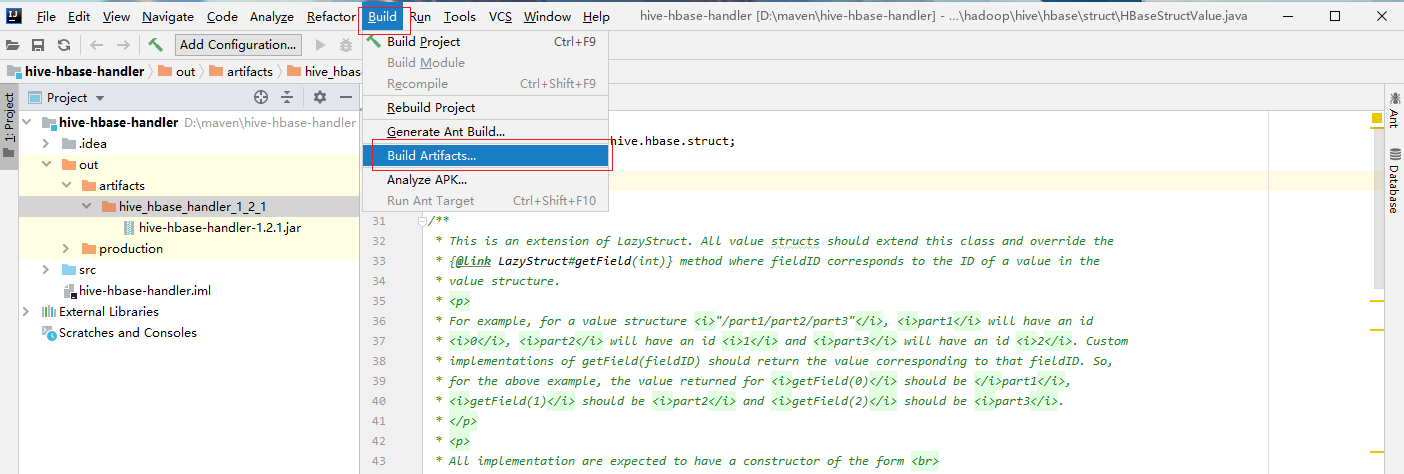Click the Save All floppy icon
1404x474 pixels.
click(x=38, y=45)
